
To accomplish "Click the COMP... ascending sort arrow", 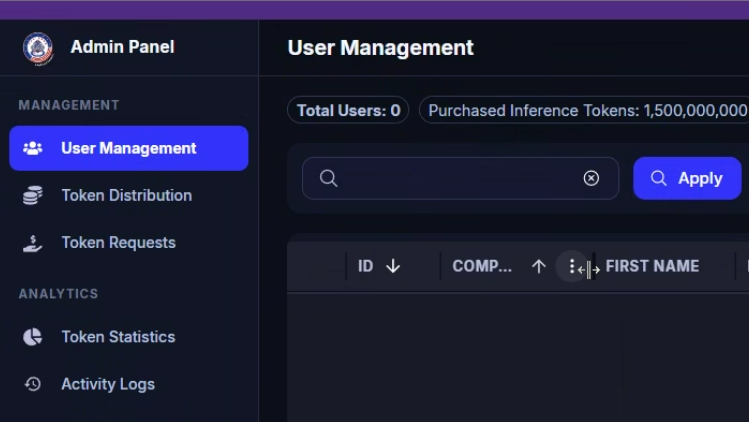I will 539,266.
